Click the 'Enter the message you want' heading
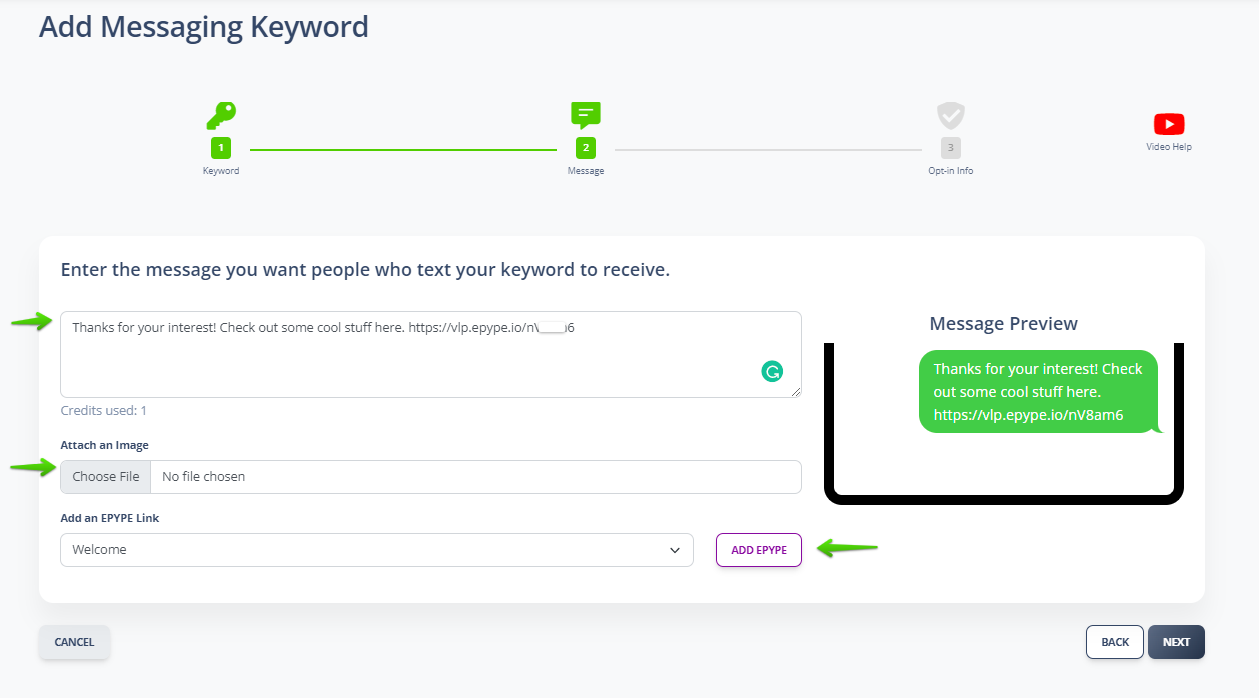The image size is (1259, 698). (x=365, y=270)
